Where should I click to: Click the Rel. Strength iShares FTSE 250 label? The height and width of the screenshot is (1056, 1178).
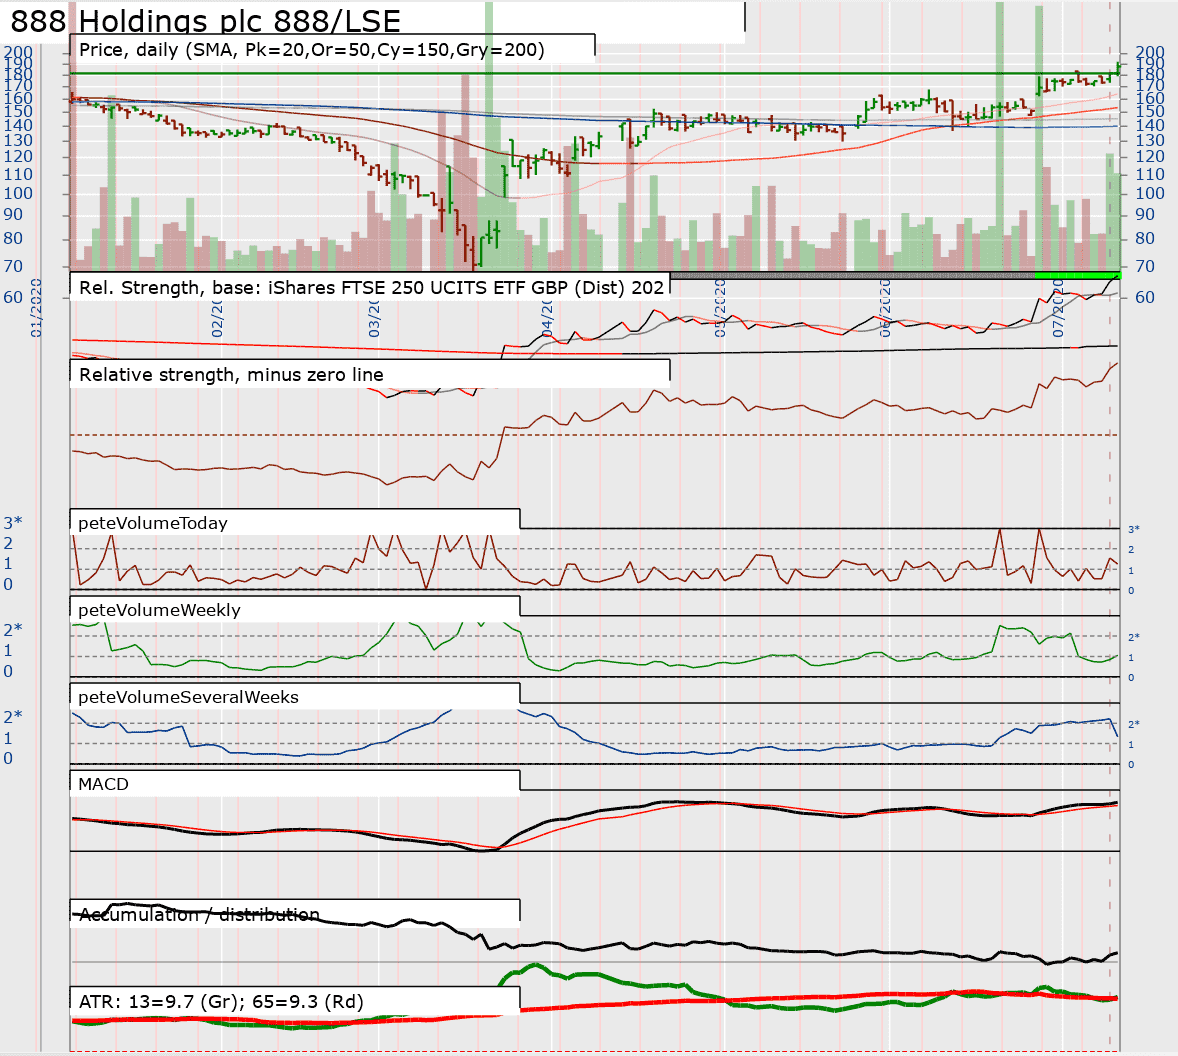pyautogui.click(x=372, y=288)
